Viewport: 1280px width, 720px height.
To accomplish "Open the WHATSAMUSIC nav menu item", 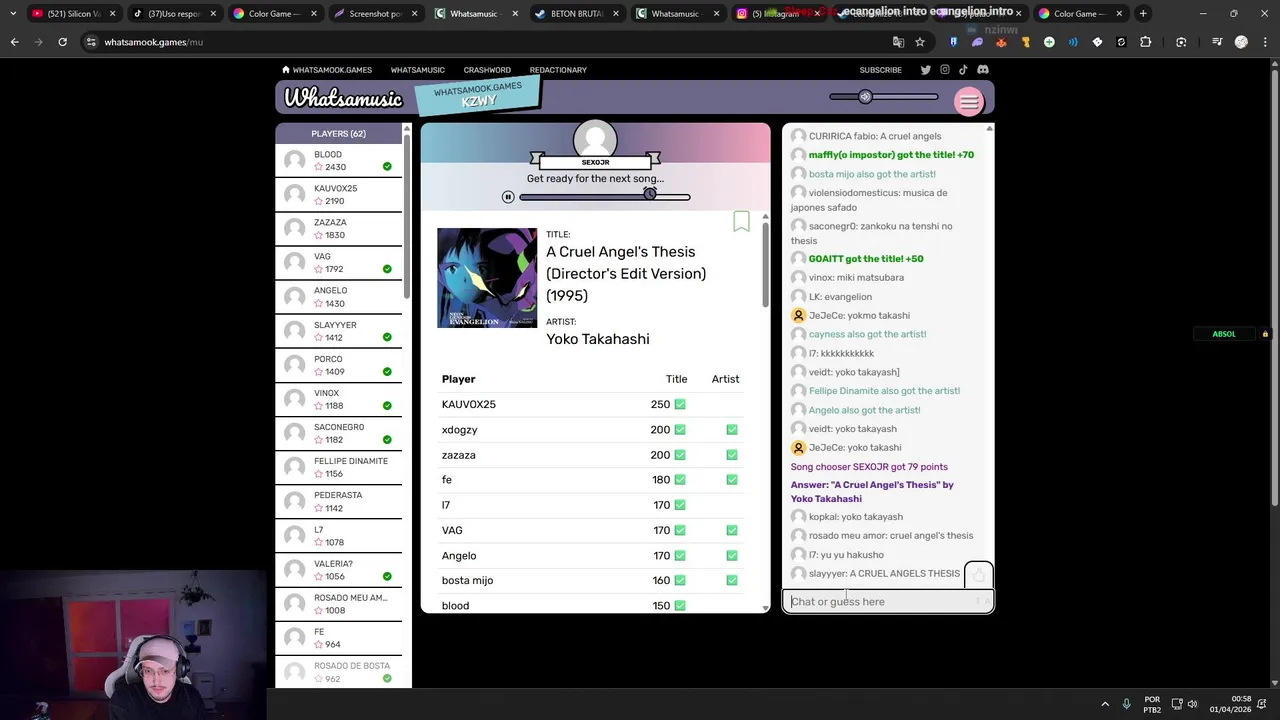I will pyautogui.click(x=418, y=70).
